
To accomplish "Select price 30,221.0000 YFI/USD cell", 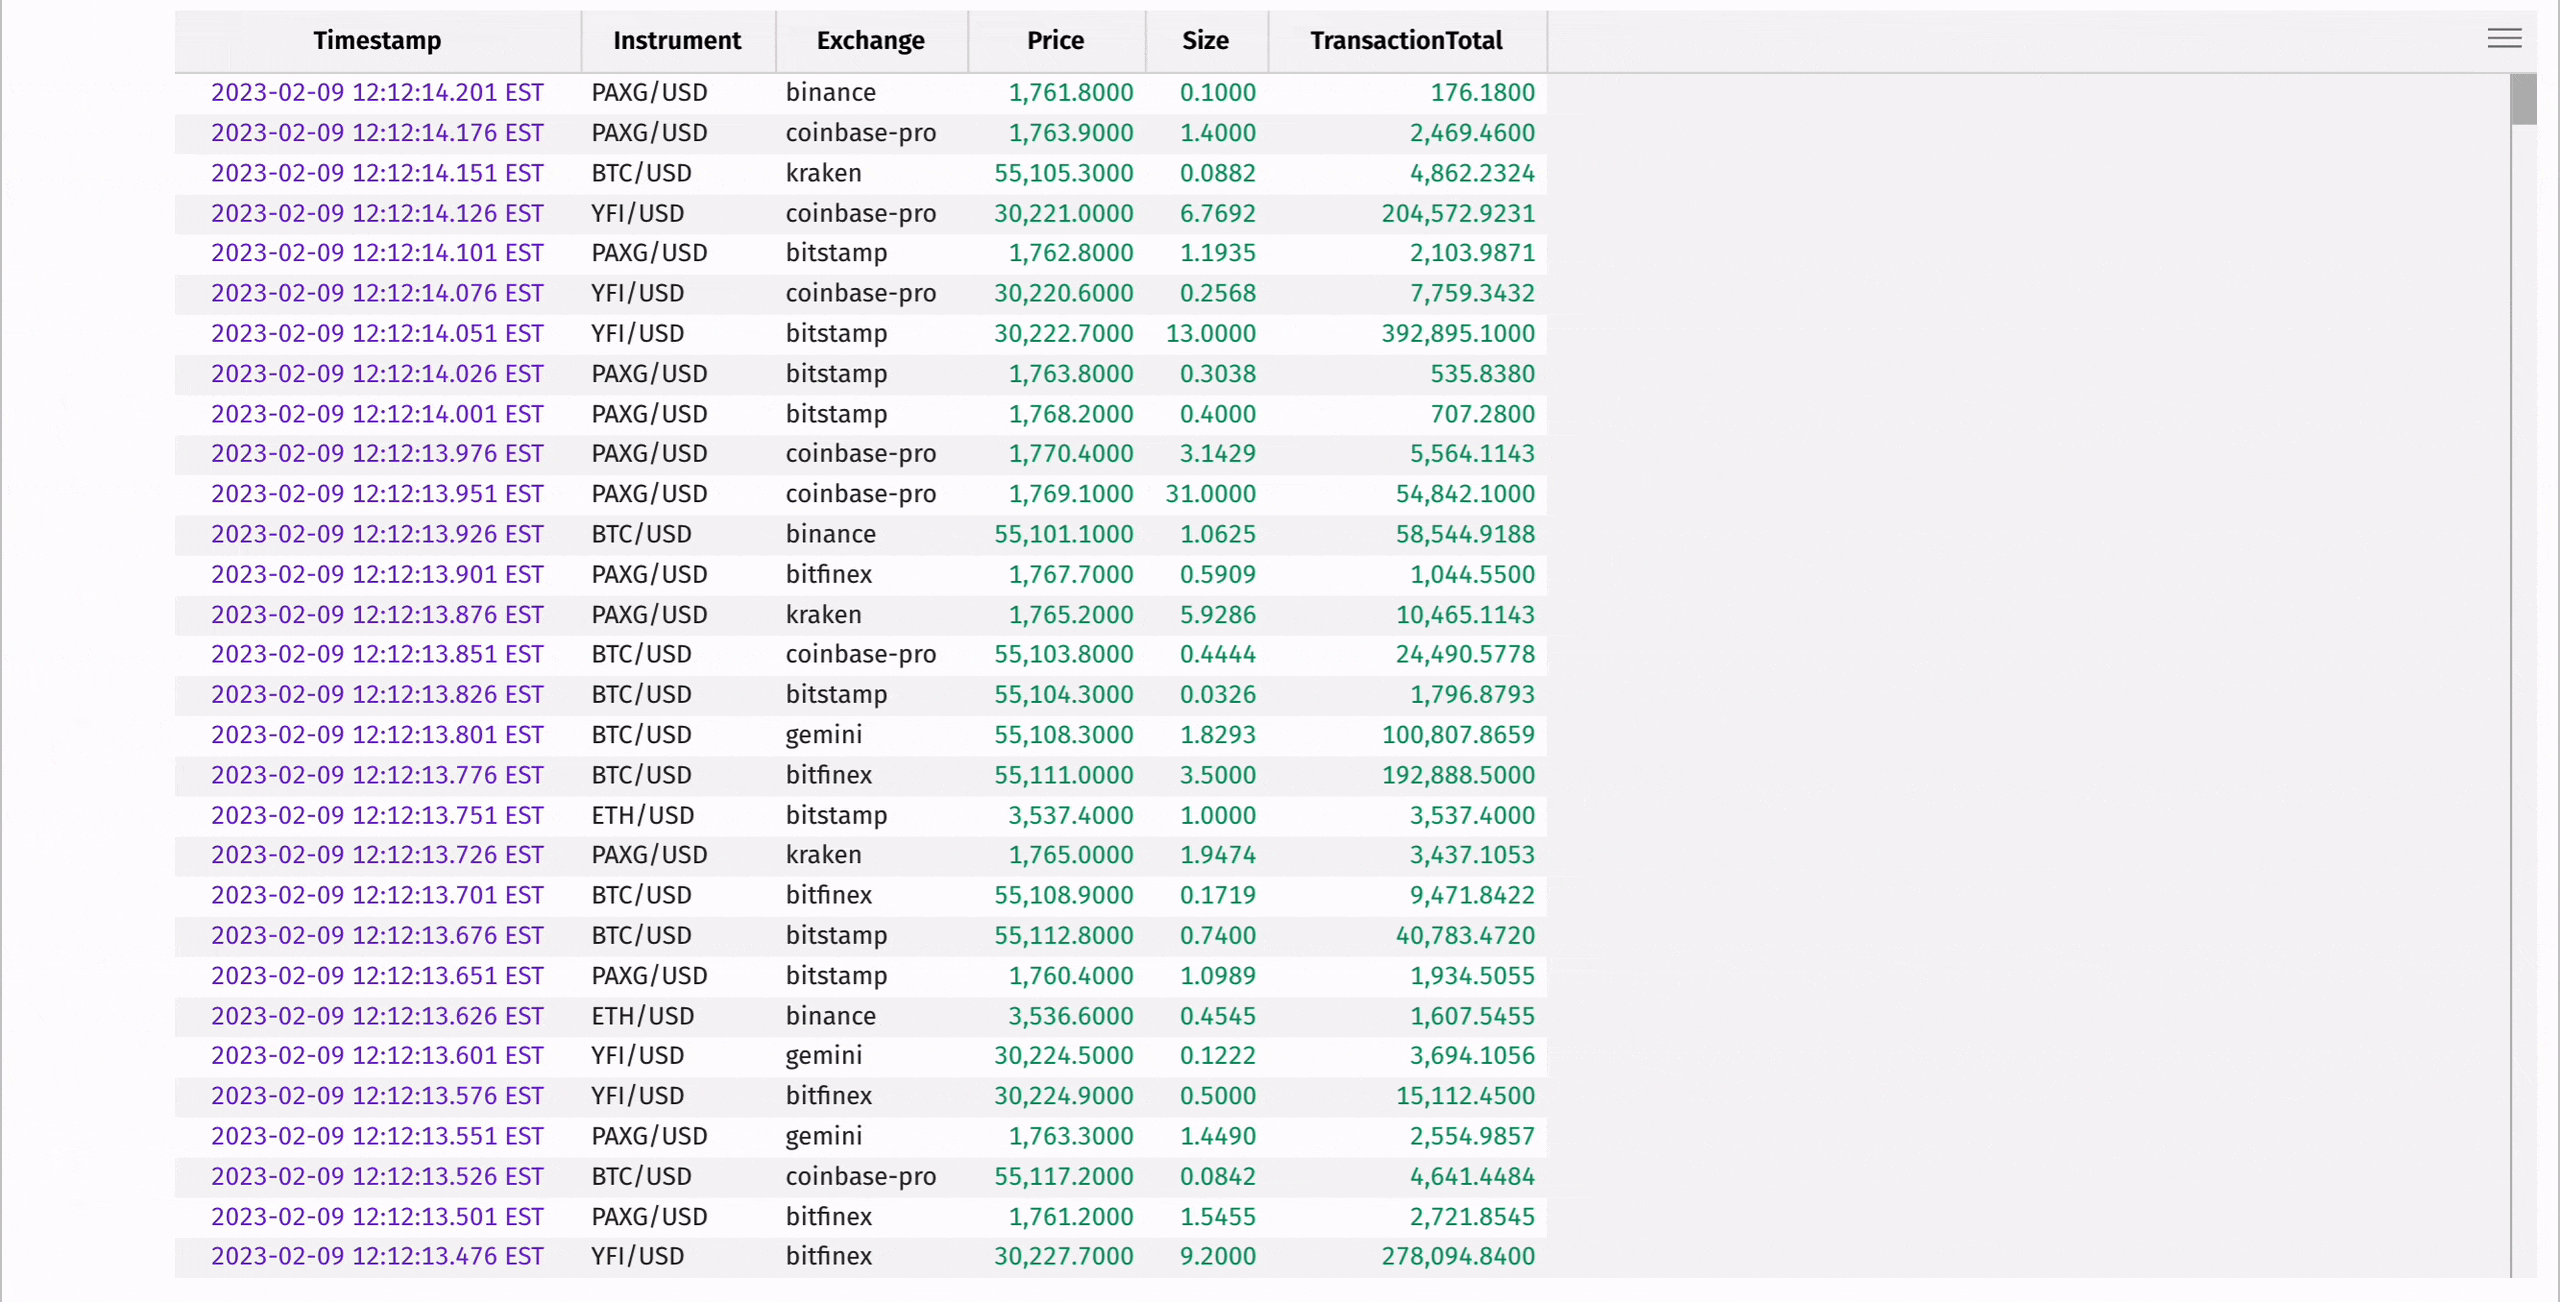I will click(1063, 214).
